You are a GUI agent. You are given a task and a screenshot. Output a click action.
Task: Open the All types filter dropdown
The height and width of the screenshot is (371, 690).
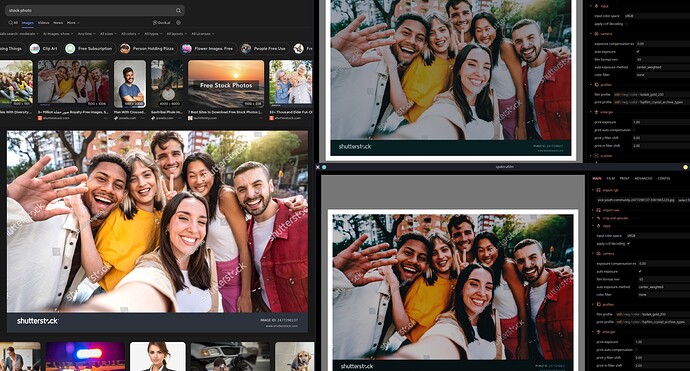[153, 34]
